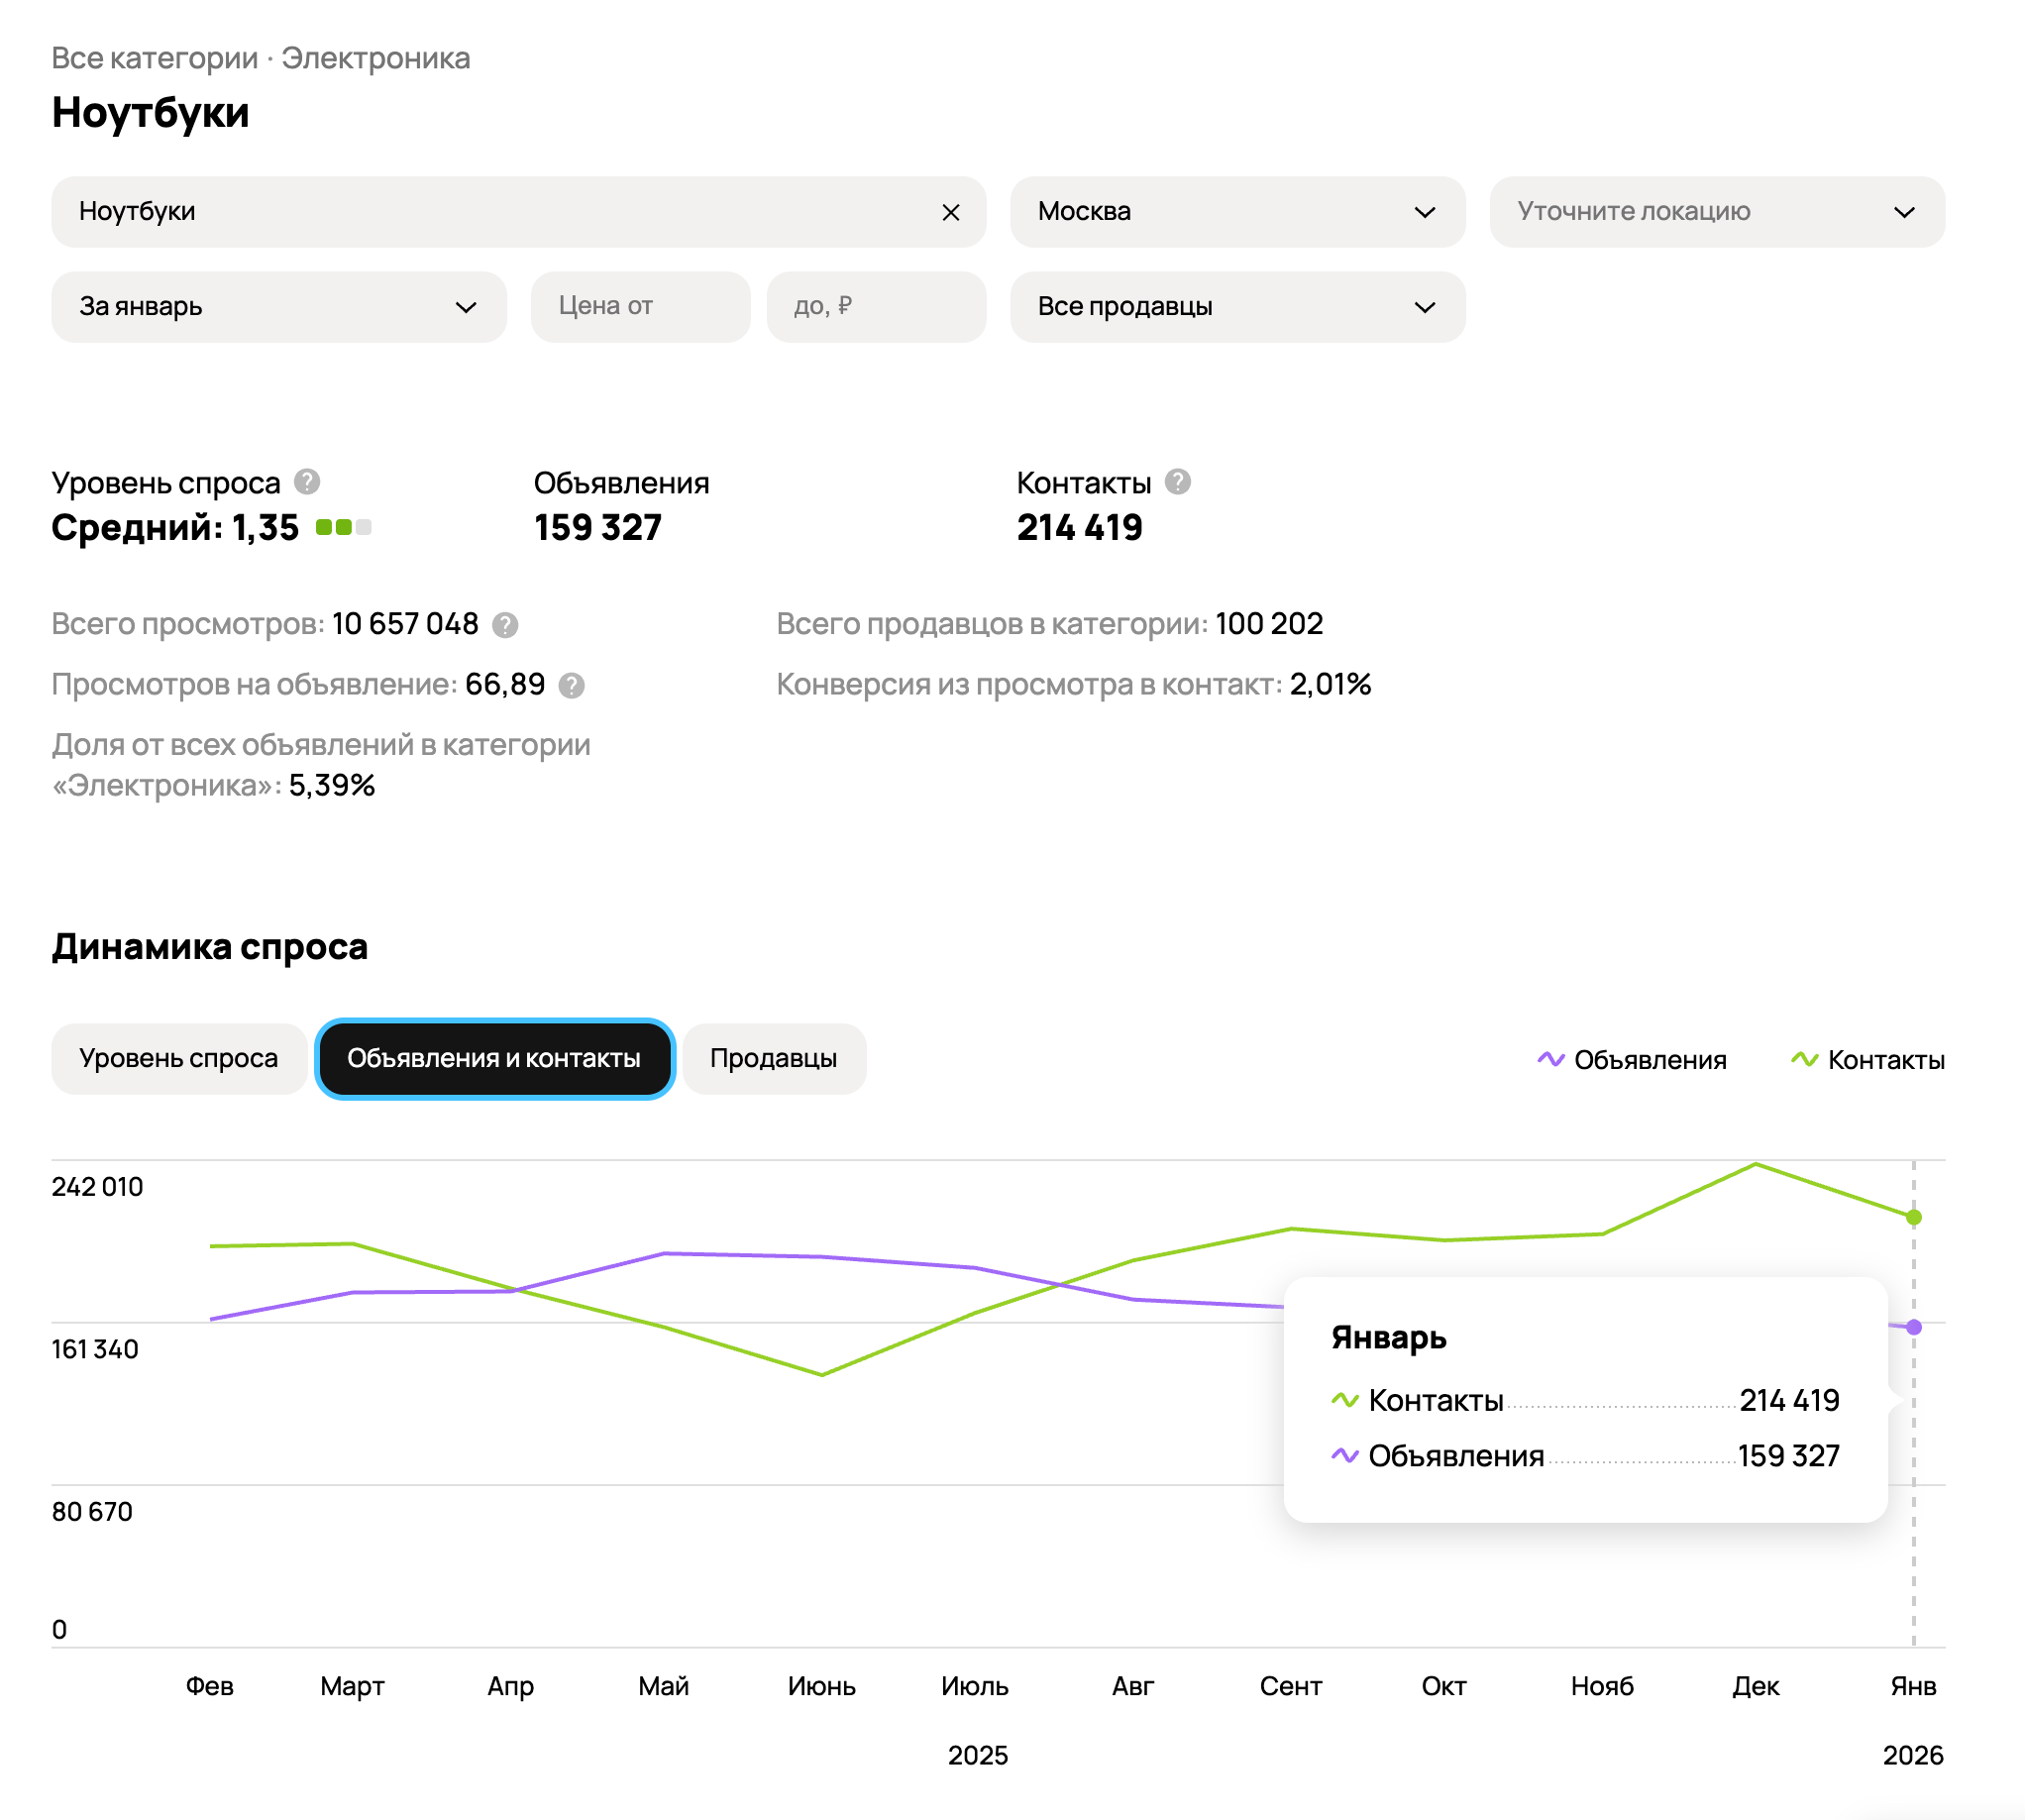Open tooltip icon for Всего просмотров
Viewport: 2025px width, 1820px height.
click(505, 625)
